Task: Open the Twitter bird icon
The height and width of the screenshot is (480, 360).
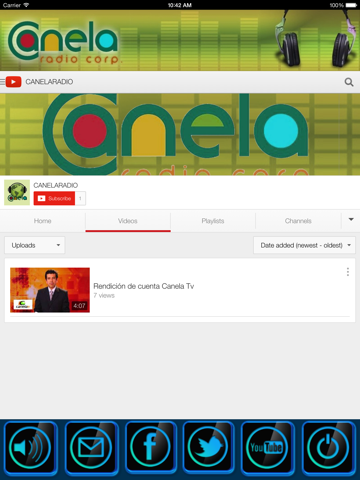Action: pyautogui.click(x=208, y=448)
